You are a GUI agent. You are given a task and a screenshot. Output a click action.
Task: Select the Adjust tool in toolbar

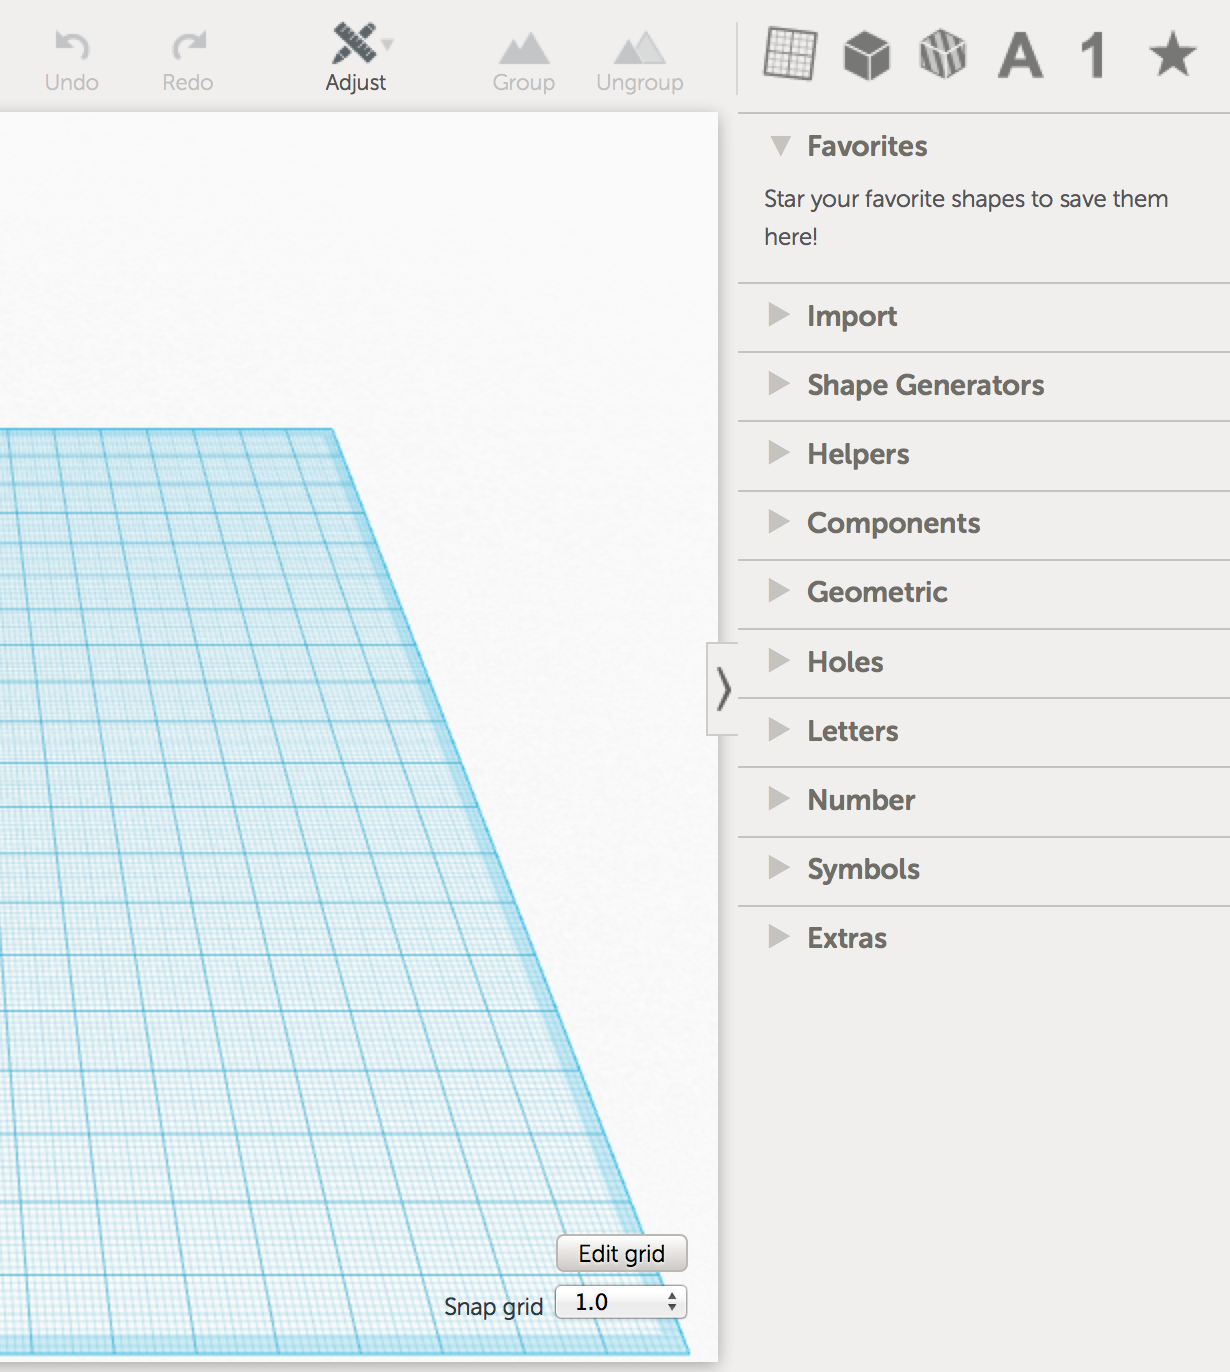click(355, 55)
